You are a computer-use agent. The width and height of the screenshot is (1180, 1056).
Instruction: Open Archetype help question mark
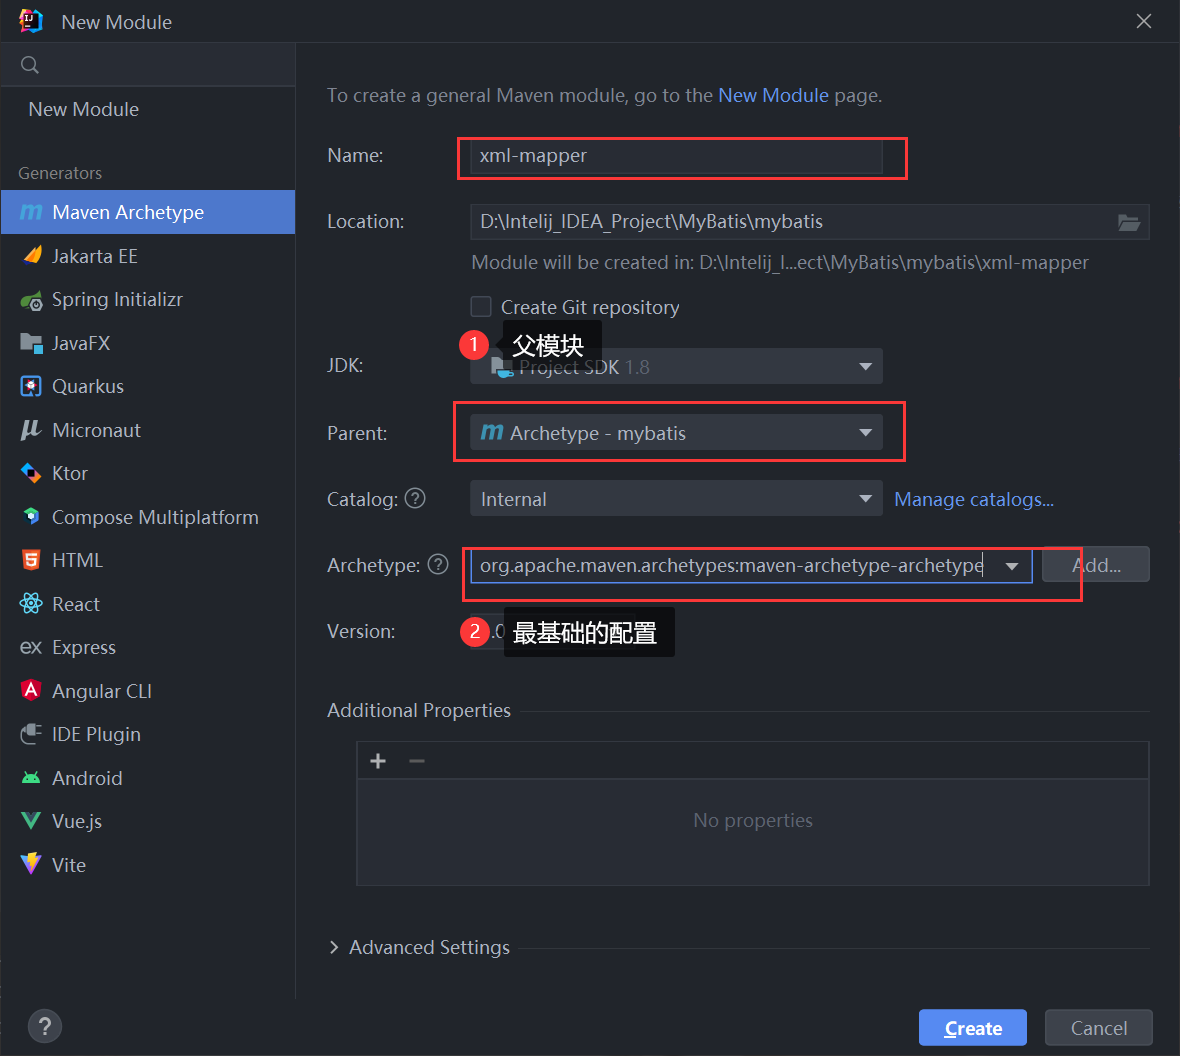(x=438, y=565)
